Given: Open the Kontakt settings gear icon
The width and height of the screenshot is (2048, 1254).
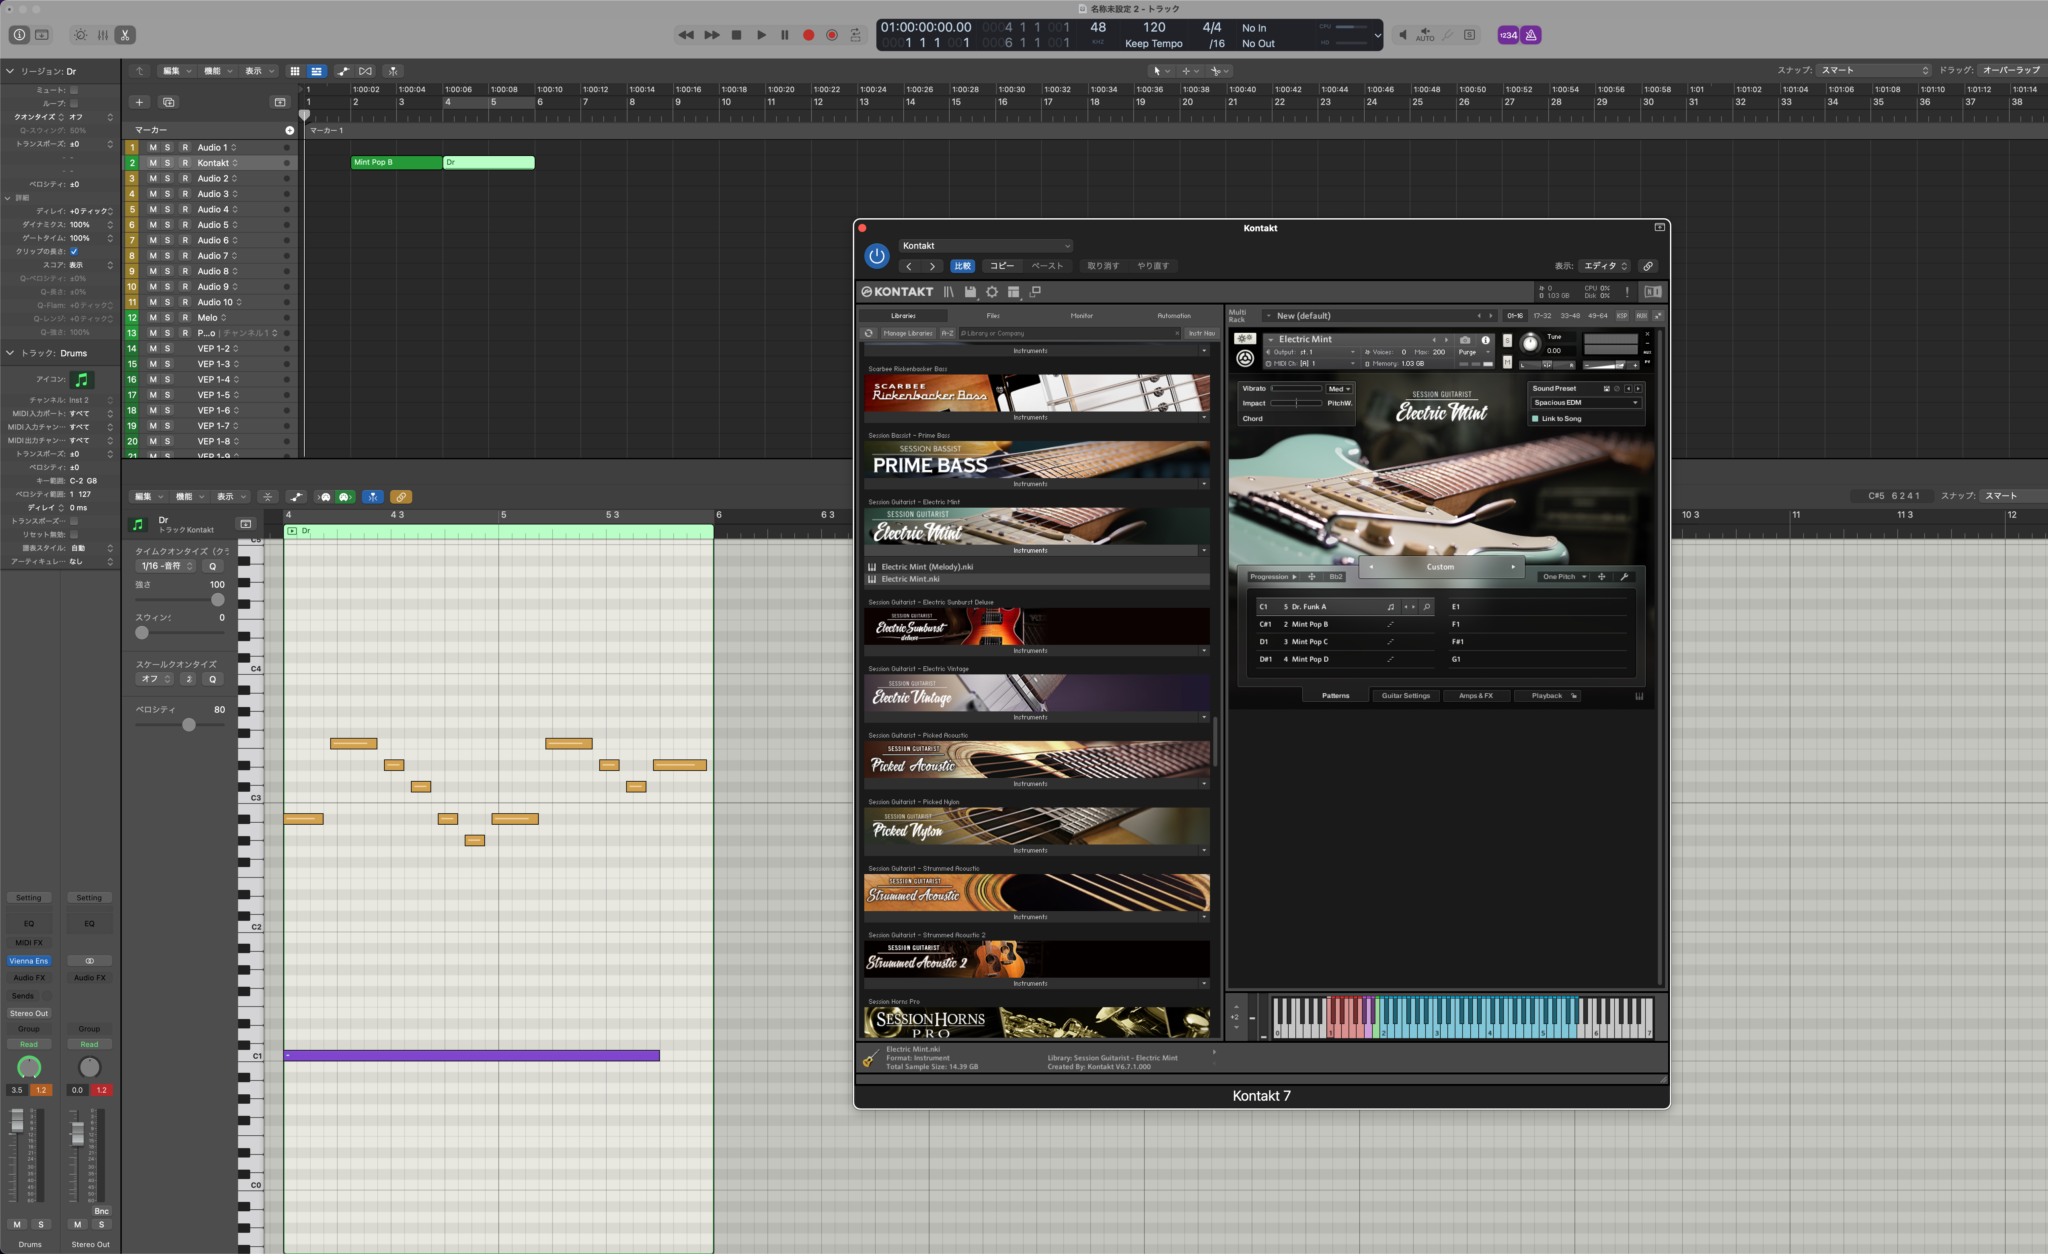Looking at the screenshot, I should [x=992, y=291].
